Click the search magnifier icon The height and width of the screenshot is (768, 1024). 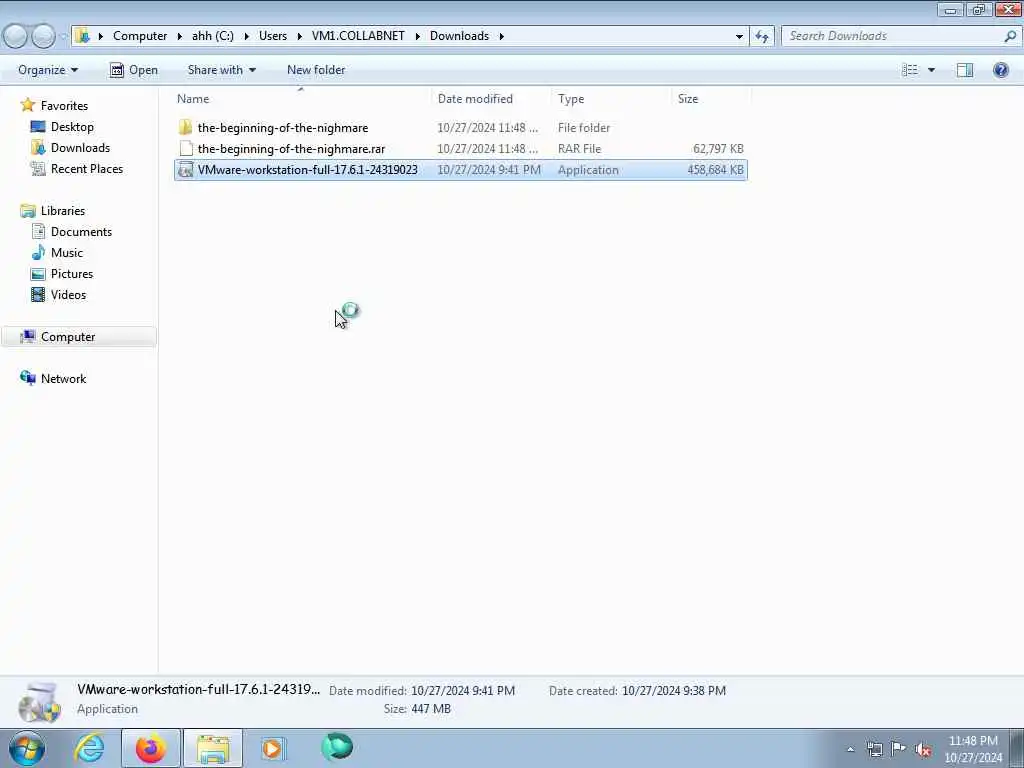(x=1010, y=36)
